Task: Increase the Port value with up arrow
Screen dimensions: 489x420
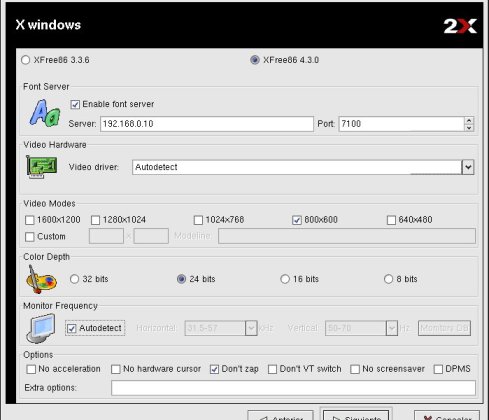Action: pos(469,121)
